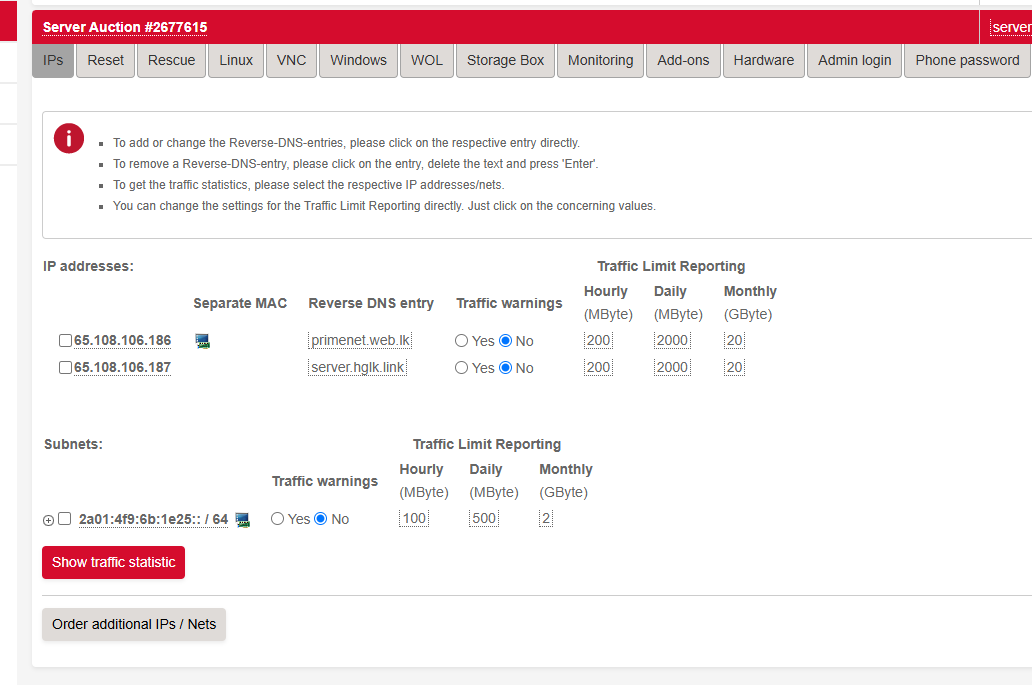Select the IPv6 subnet checkbox
The image size is (1032, 685).
click(65, 519)
